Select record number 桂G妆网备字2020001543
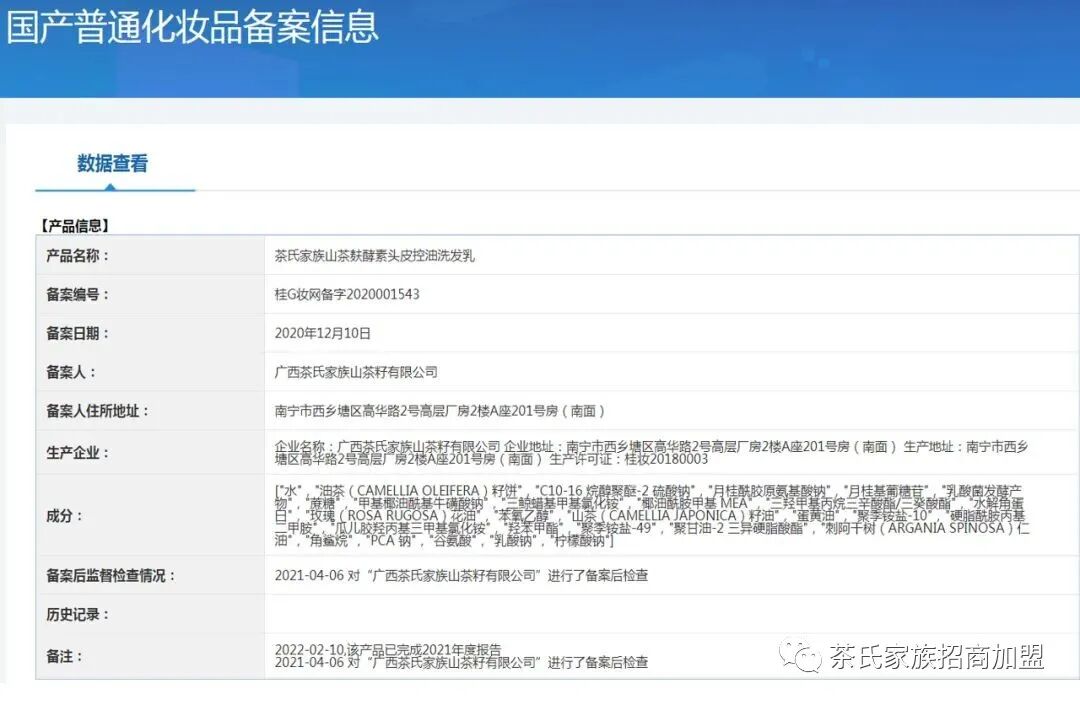This screenshot has width=1080, height=705. click(x=346, y=295)
